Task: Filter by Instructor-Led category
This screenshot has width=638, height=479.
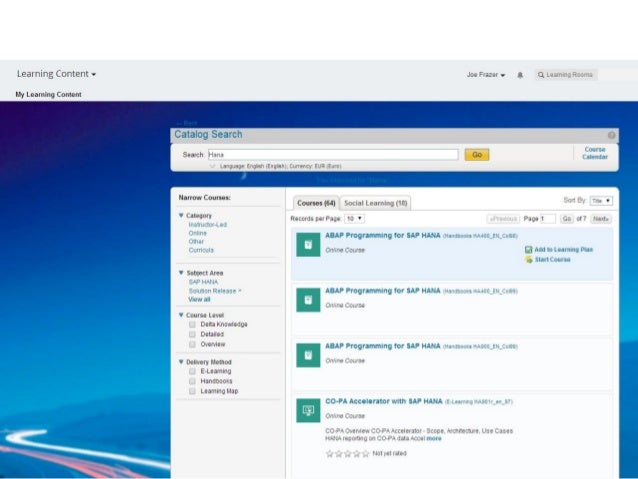Action: [x=208, y=225]
